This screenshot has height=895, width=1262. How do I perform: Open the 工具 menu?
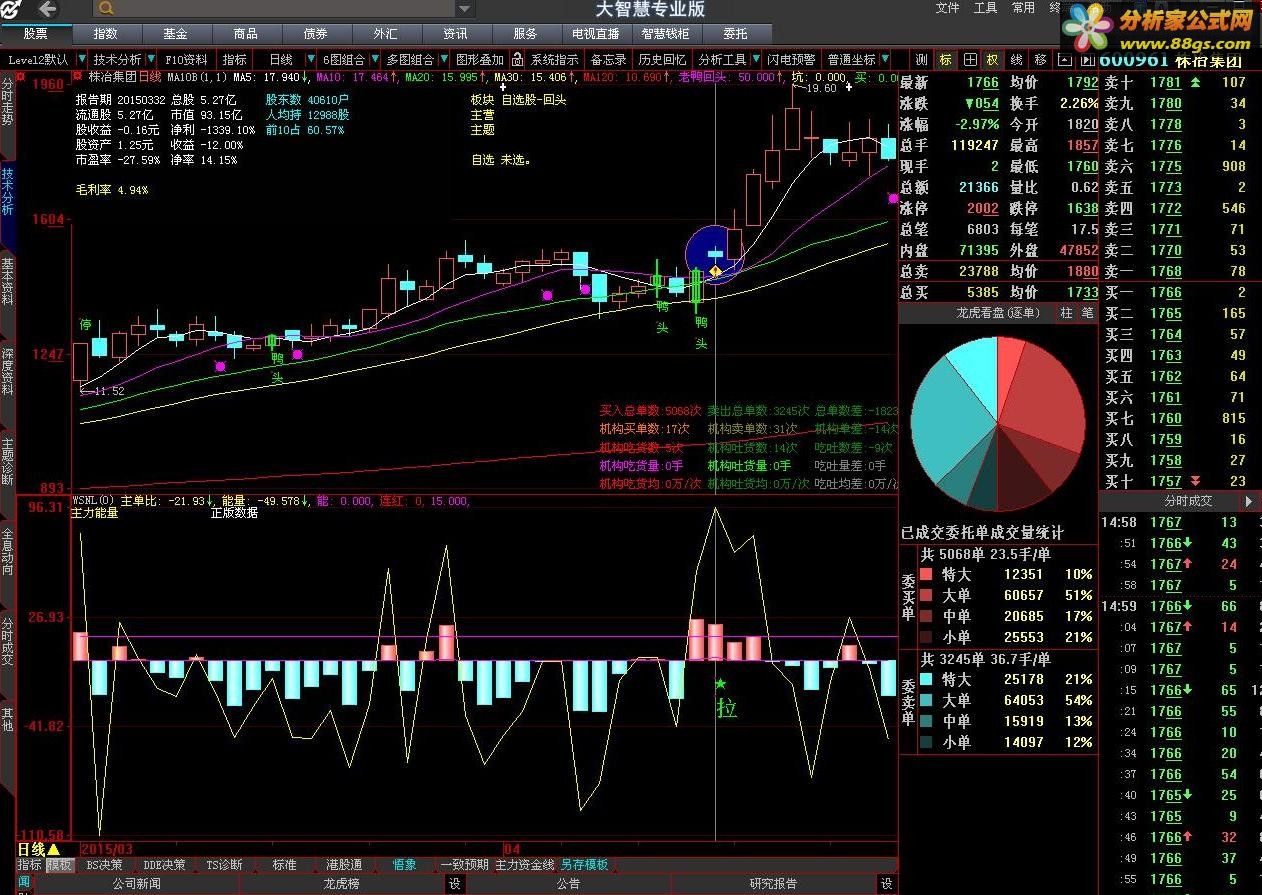[985, 8]
